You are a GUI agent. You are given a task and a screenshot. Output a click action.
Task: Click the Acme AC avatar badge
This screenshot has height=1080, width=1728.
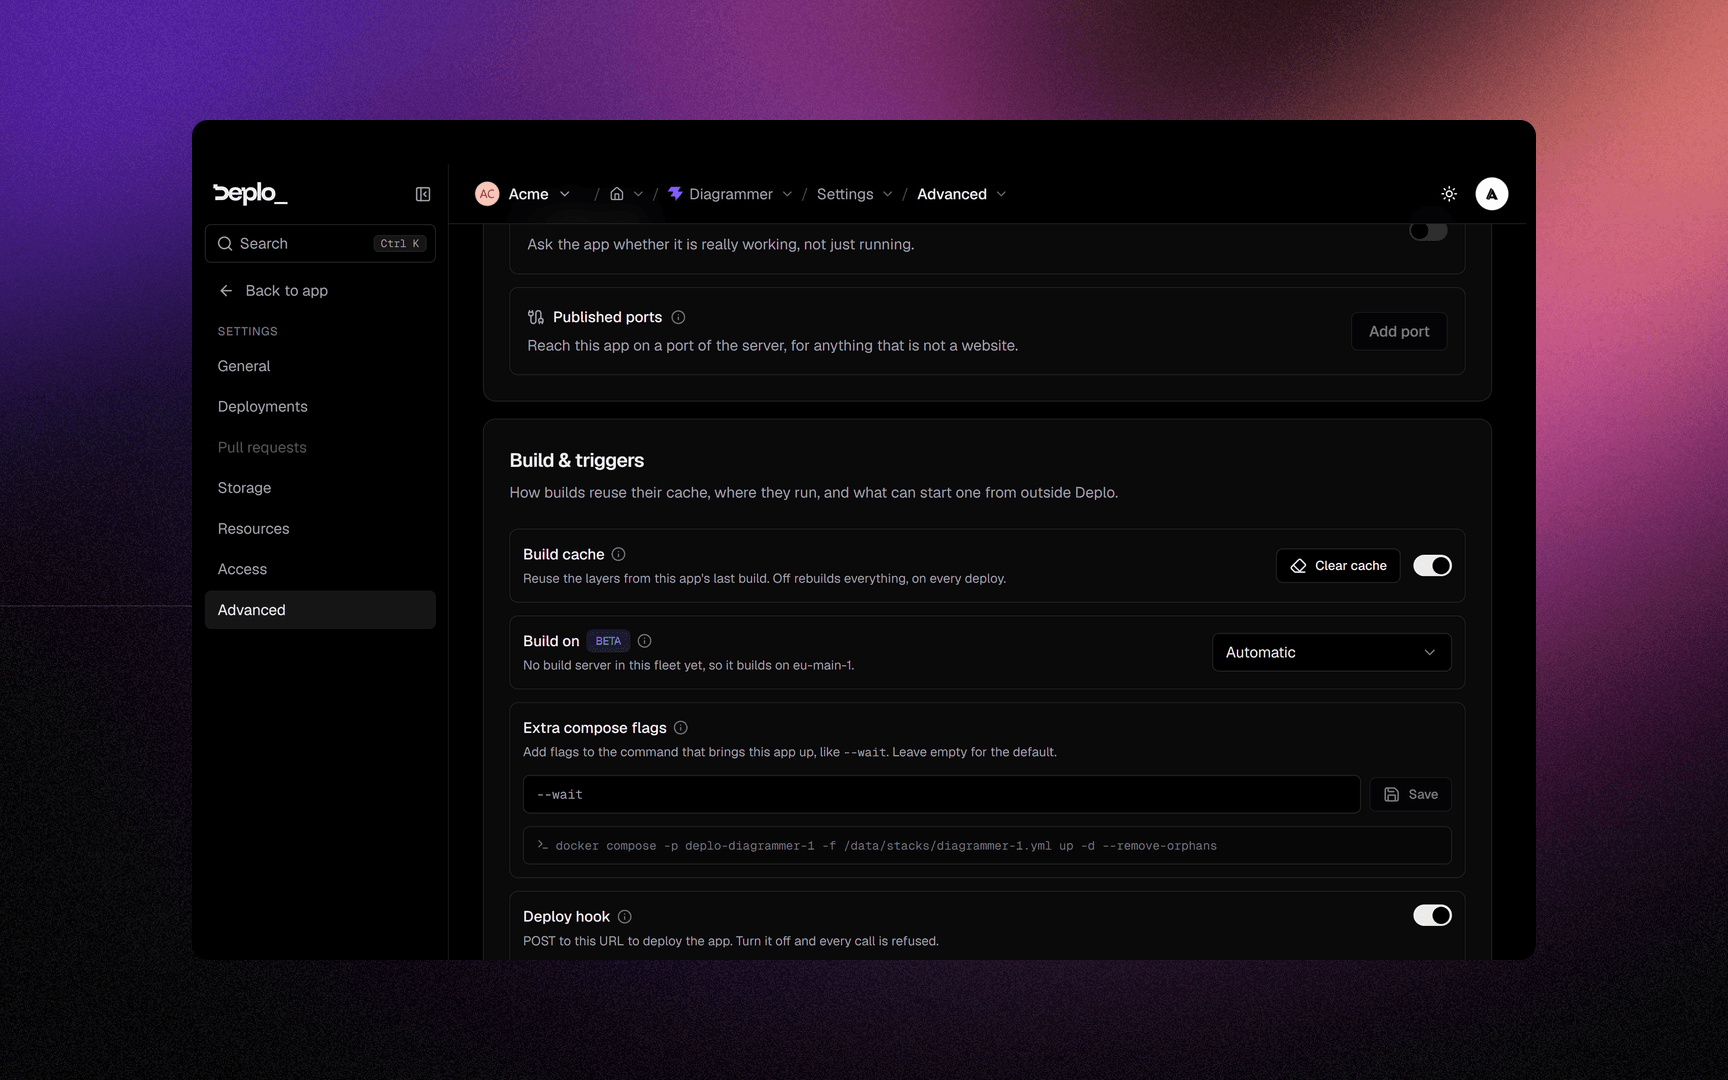487,194
